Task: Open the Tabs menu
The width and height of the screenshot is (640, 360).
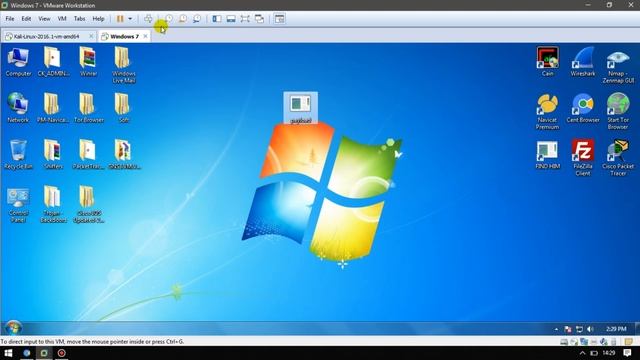Action: (x=79, y=19)
